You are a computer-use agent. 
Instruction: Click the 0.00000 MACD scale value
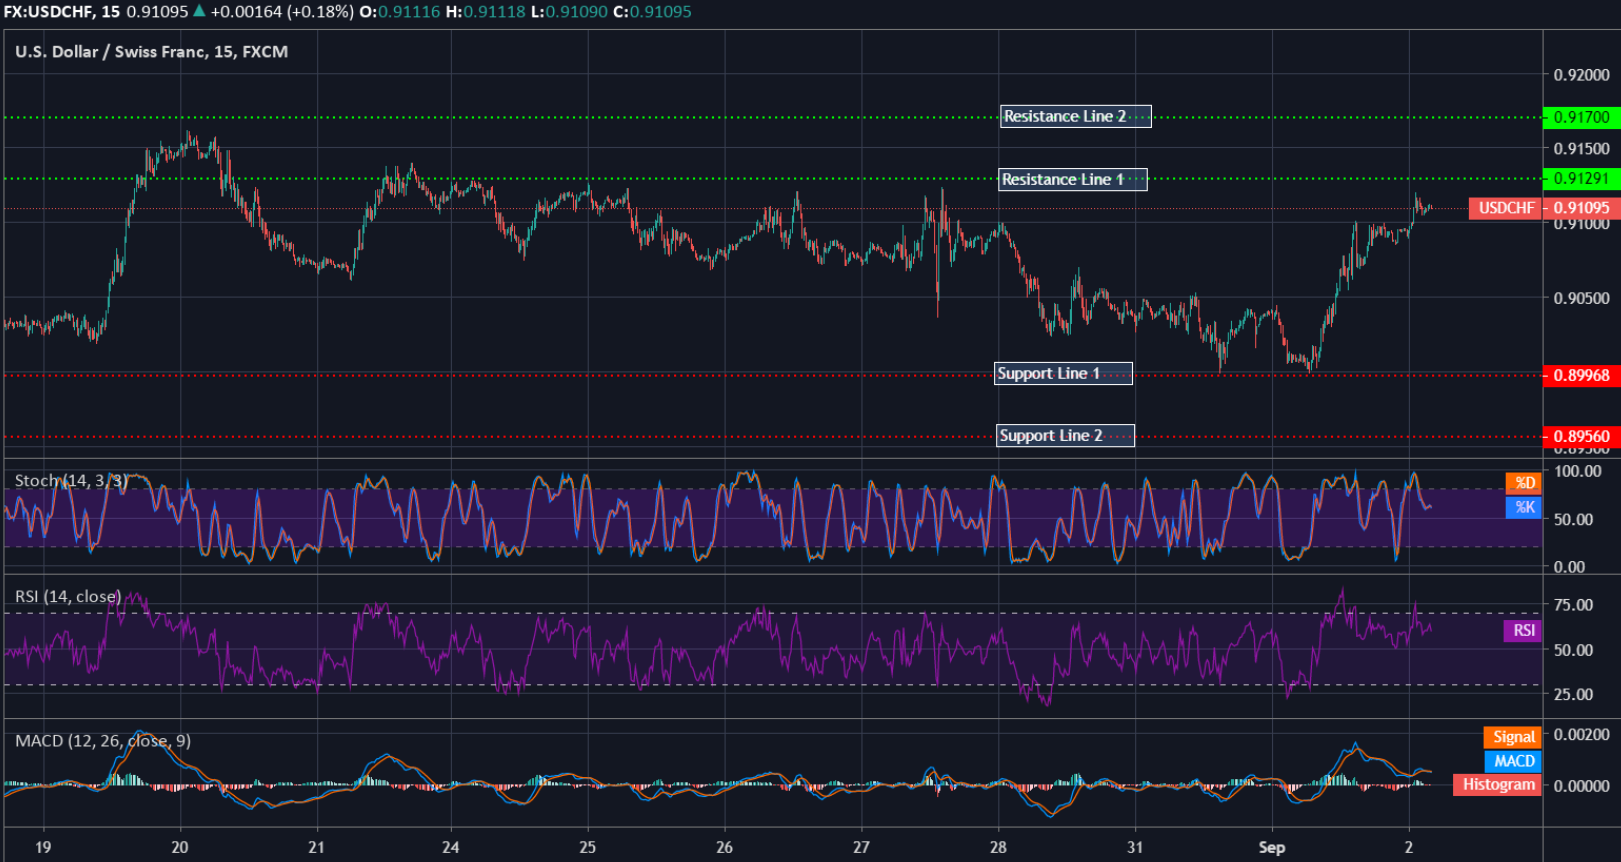1581,786
